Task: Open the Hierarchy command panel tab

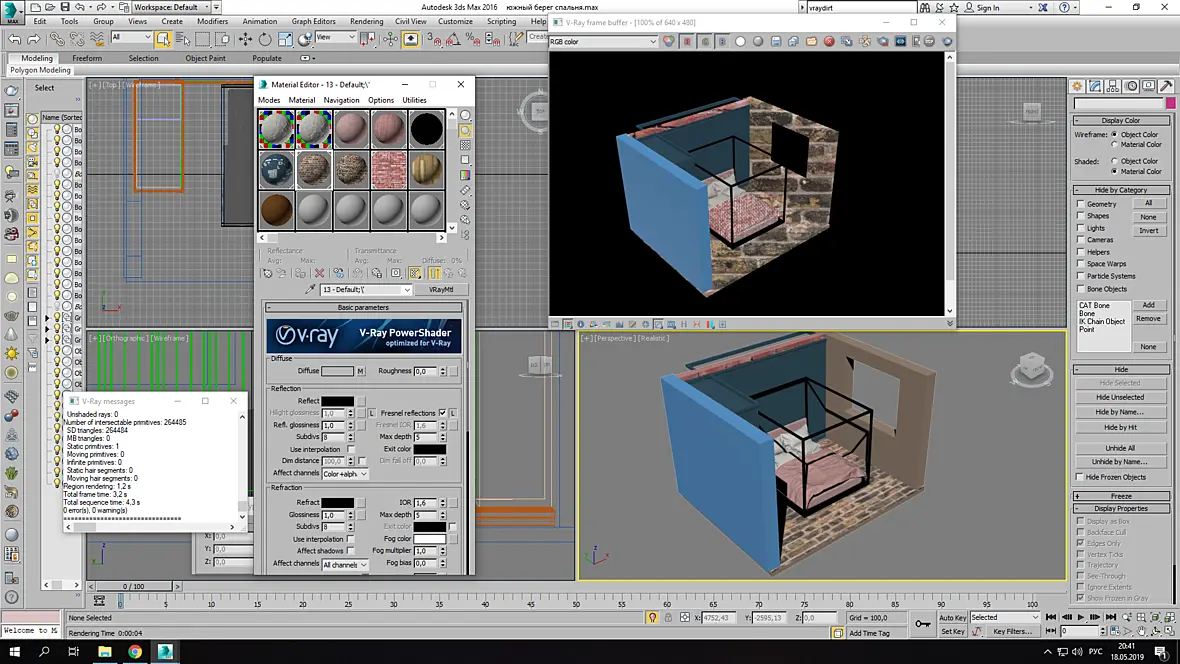Action: click(x=1113, y=87)
